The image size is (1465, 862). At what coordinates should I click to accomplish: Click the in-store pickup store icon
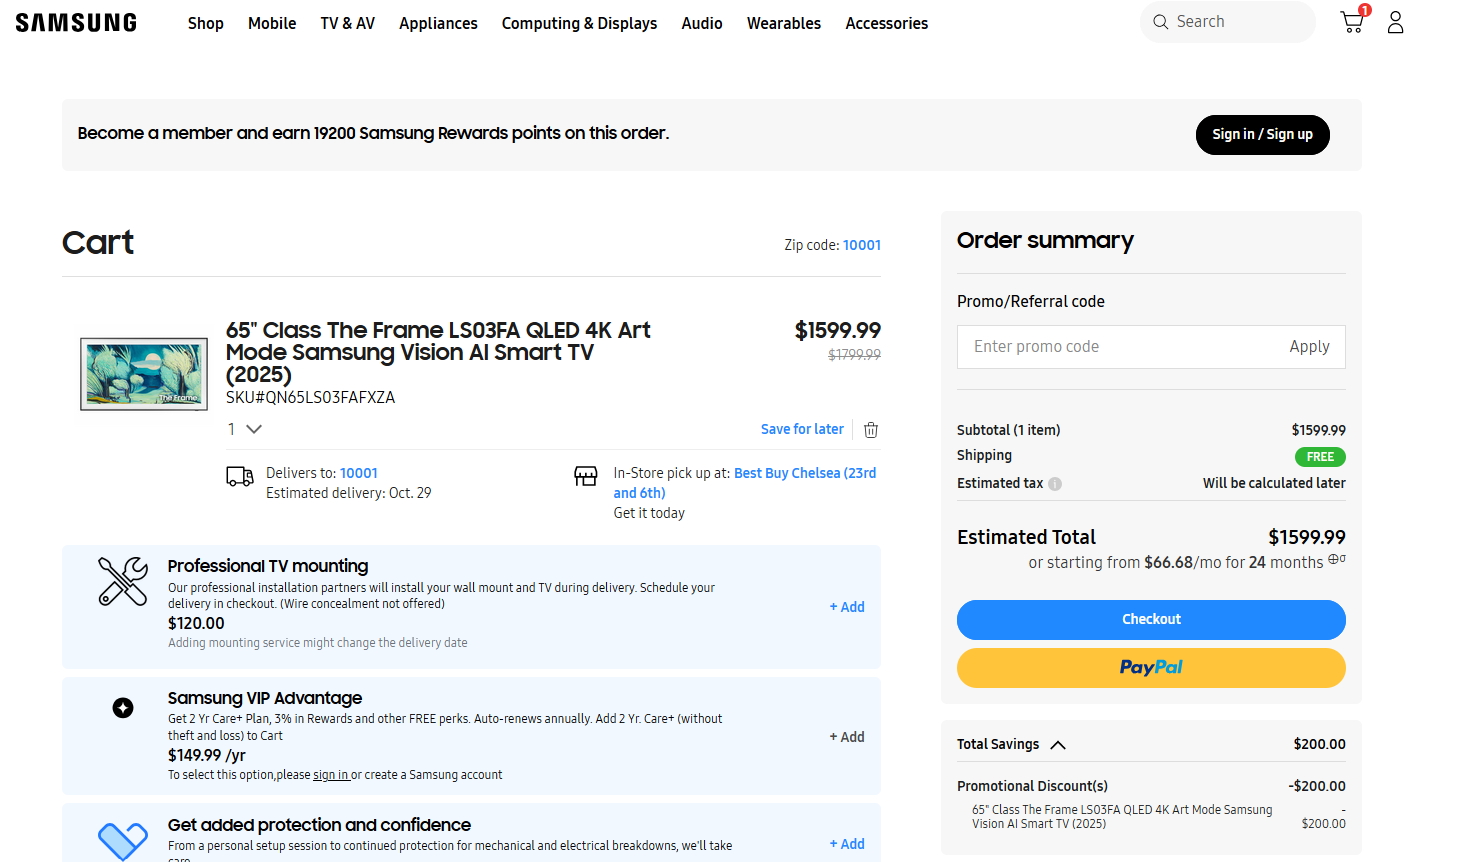tap(586, 476)
